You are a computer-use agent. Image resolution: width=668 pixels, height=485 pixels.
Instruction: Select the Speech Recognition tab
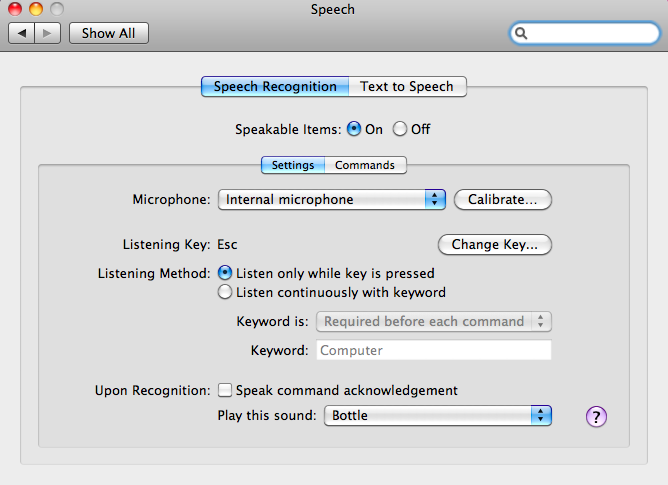[275, 87]
